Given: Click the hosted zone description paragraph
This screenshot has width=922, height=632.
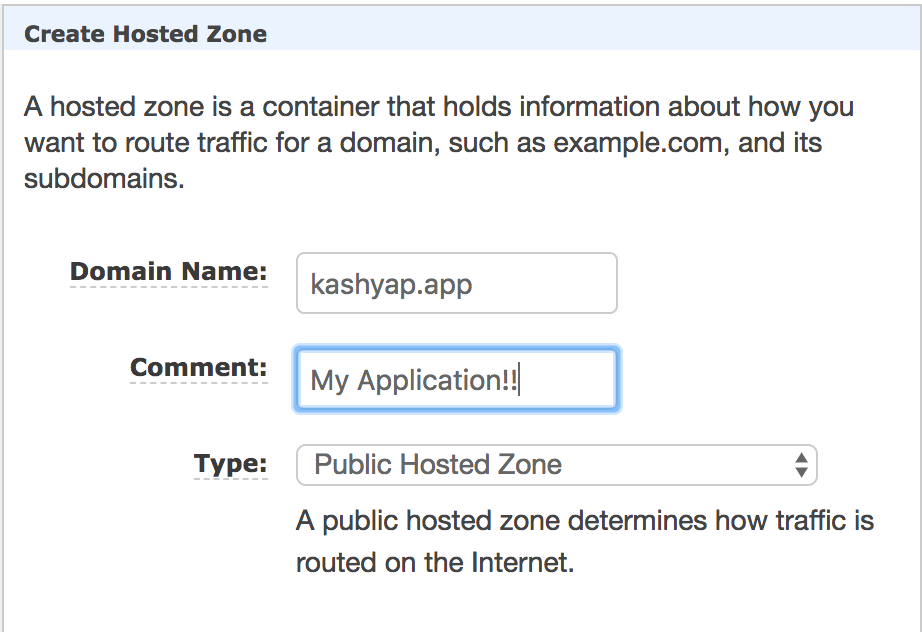Looking at the screenshot, I should pyautogui.click(x=439, y=144).
